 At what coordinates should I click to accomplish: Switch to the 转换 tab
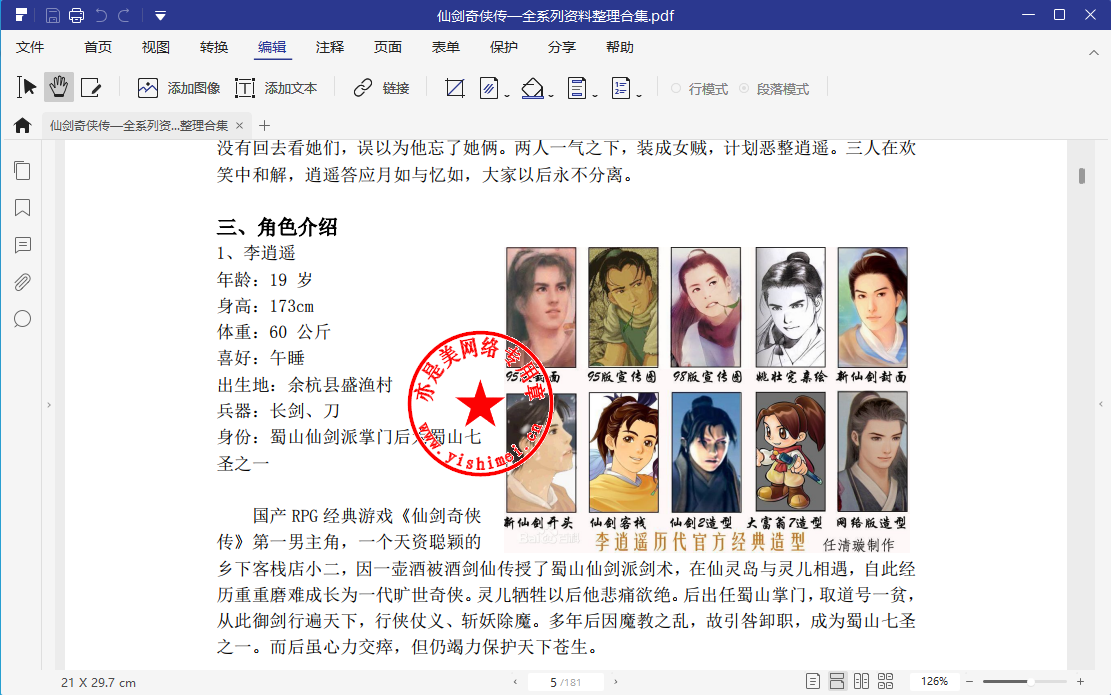click(x=214, y=47)
